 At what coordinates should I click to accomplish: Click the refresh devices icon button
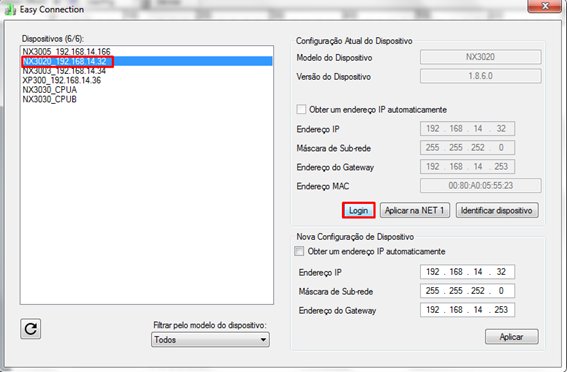click(30, 329)
